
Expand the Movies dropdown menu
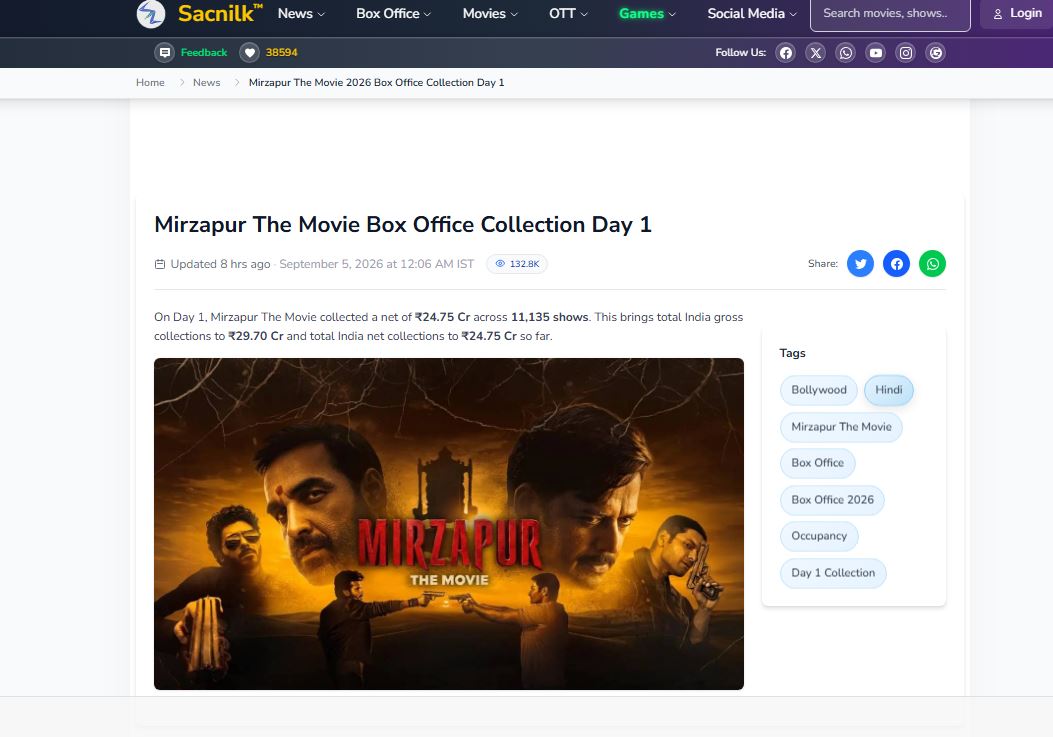coord(490,13)
